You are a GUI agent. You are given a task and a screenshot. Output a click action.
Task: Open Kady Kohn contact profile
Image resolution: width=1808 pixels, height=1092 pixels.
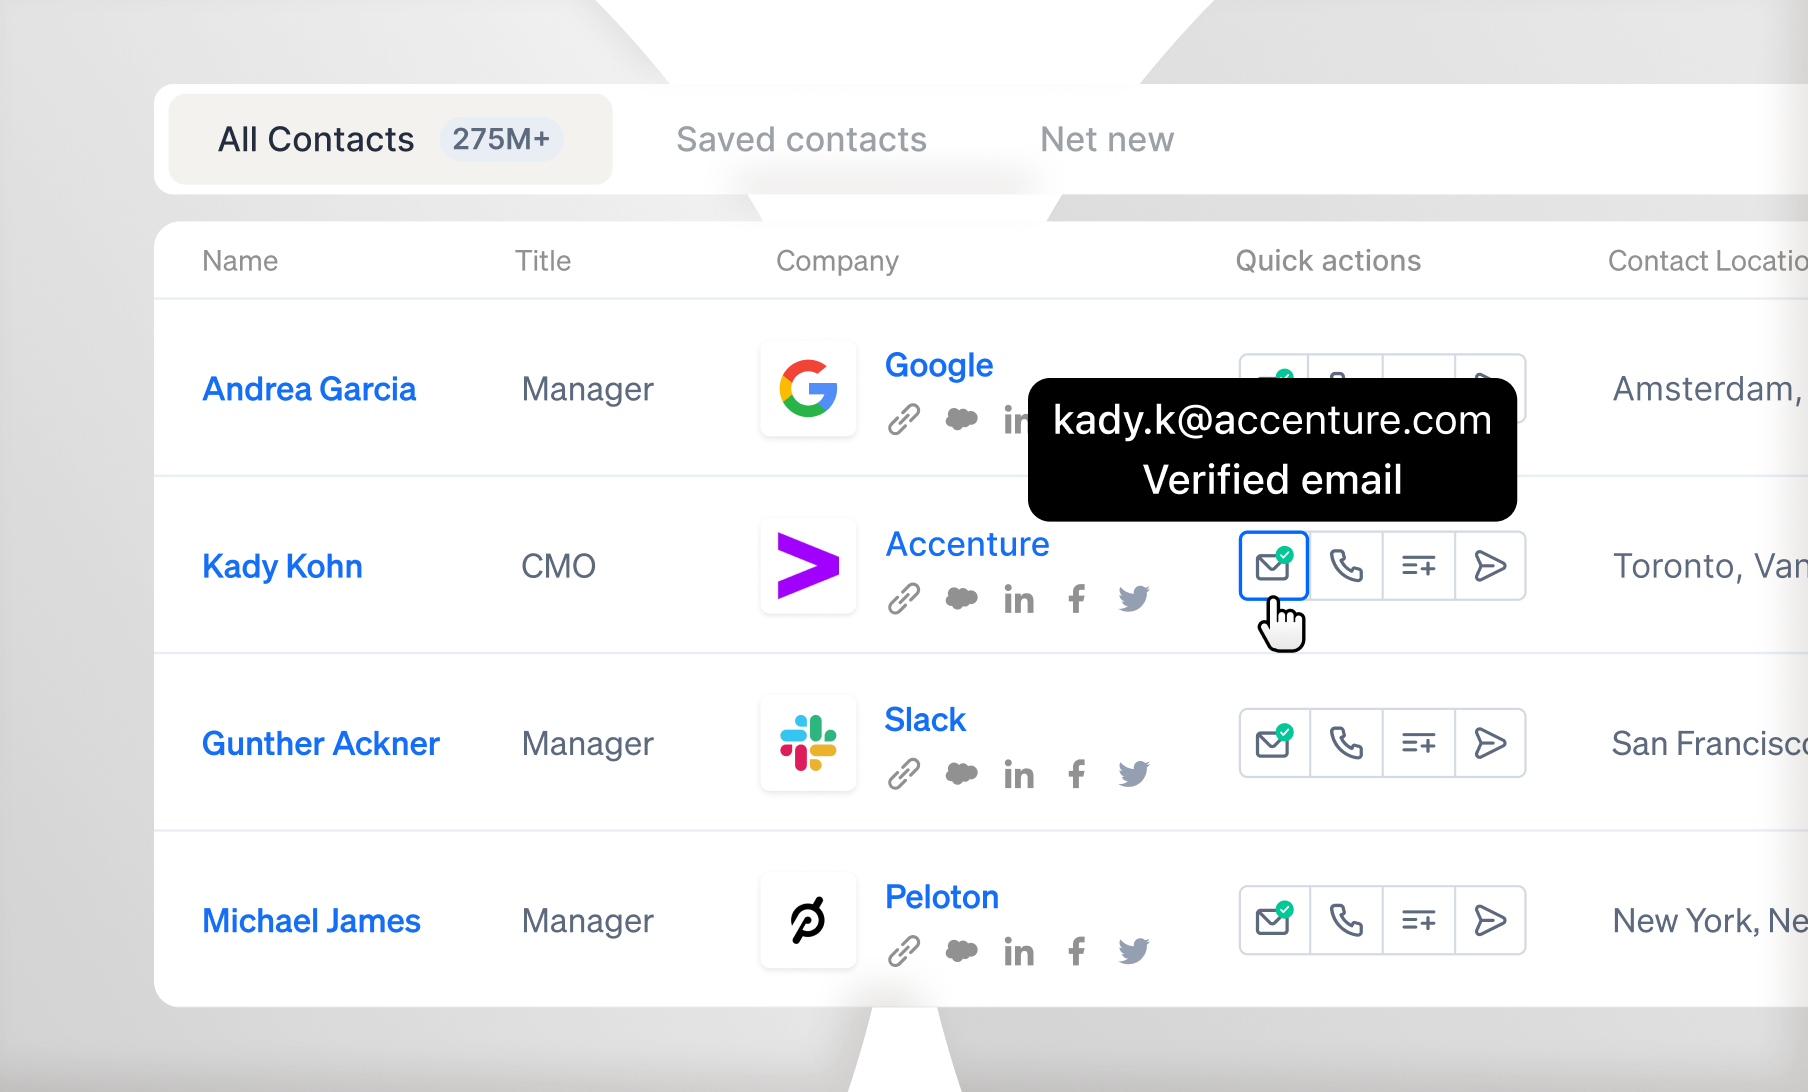[282, 566]
